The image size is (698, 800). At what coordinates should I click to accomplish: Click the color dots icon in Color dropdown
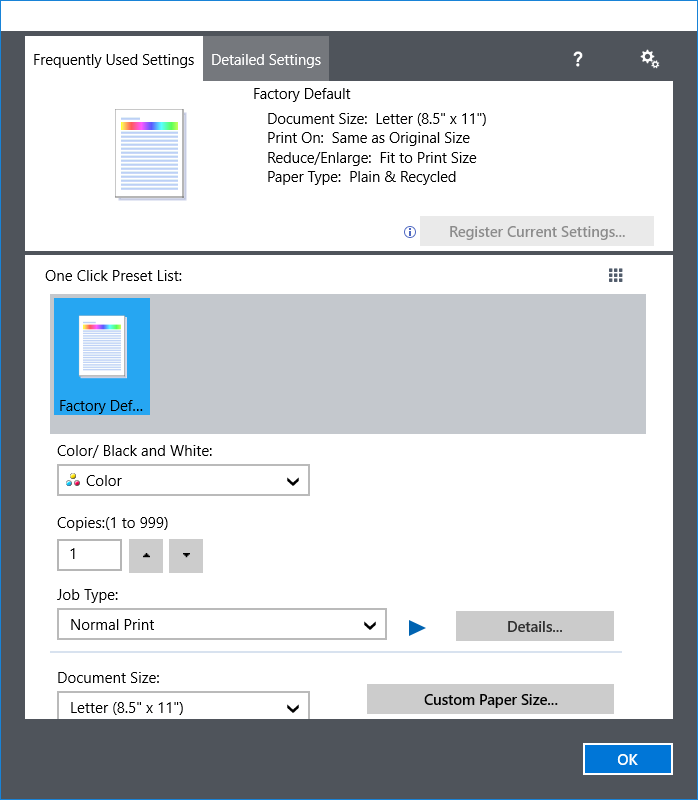tap(72, 481)
